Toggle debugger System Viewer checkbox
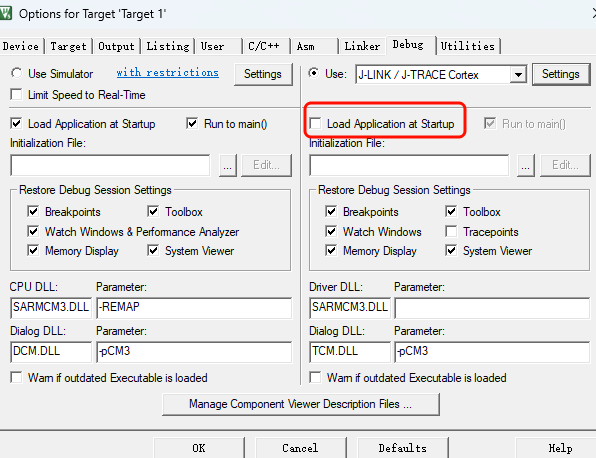Image resolution: width=596 pixels, height=458 pixels. [x=451, y=250]
